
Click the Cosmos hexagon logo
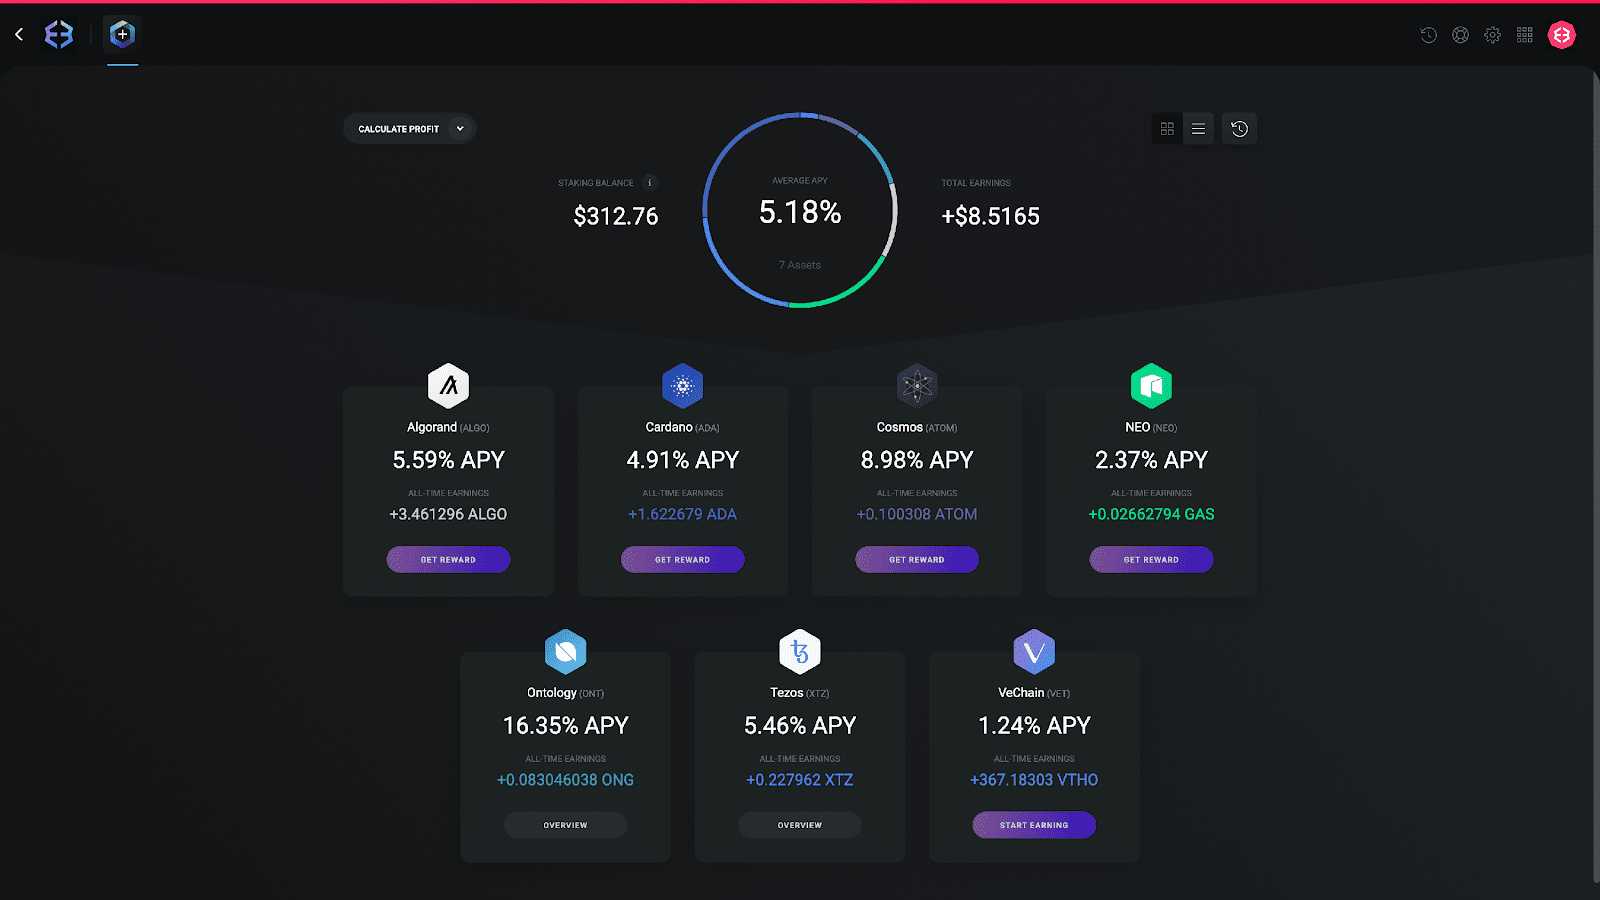[x=917, y=386]
